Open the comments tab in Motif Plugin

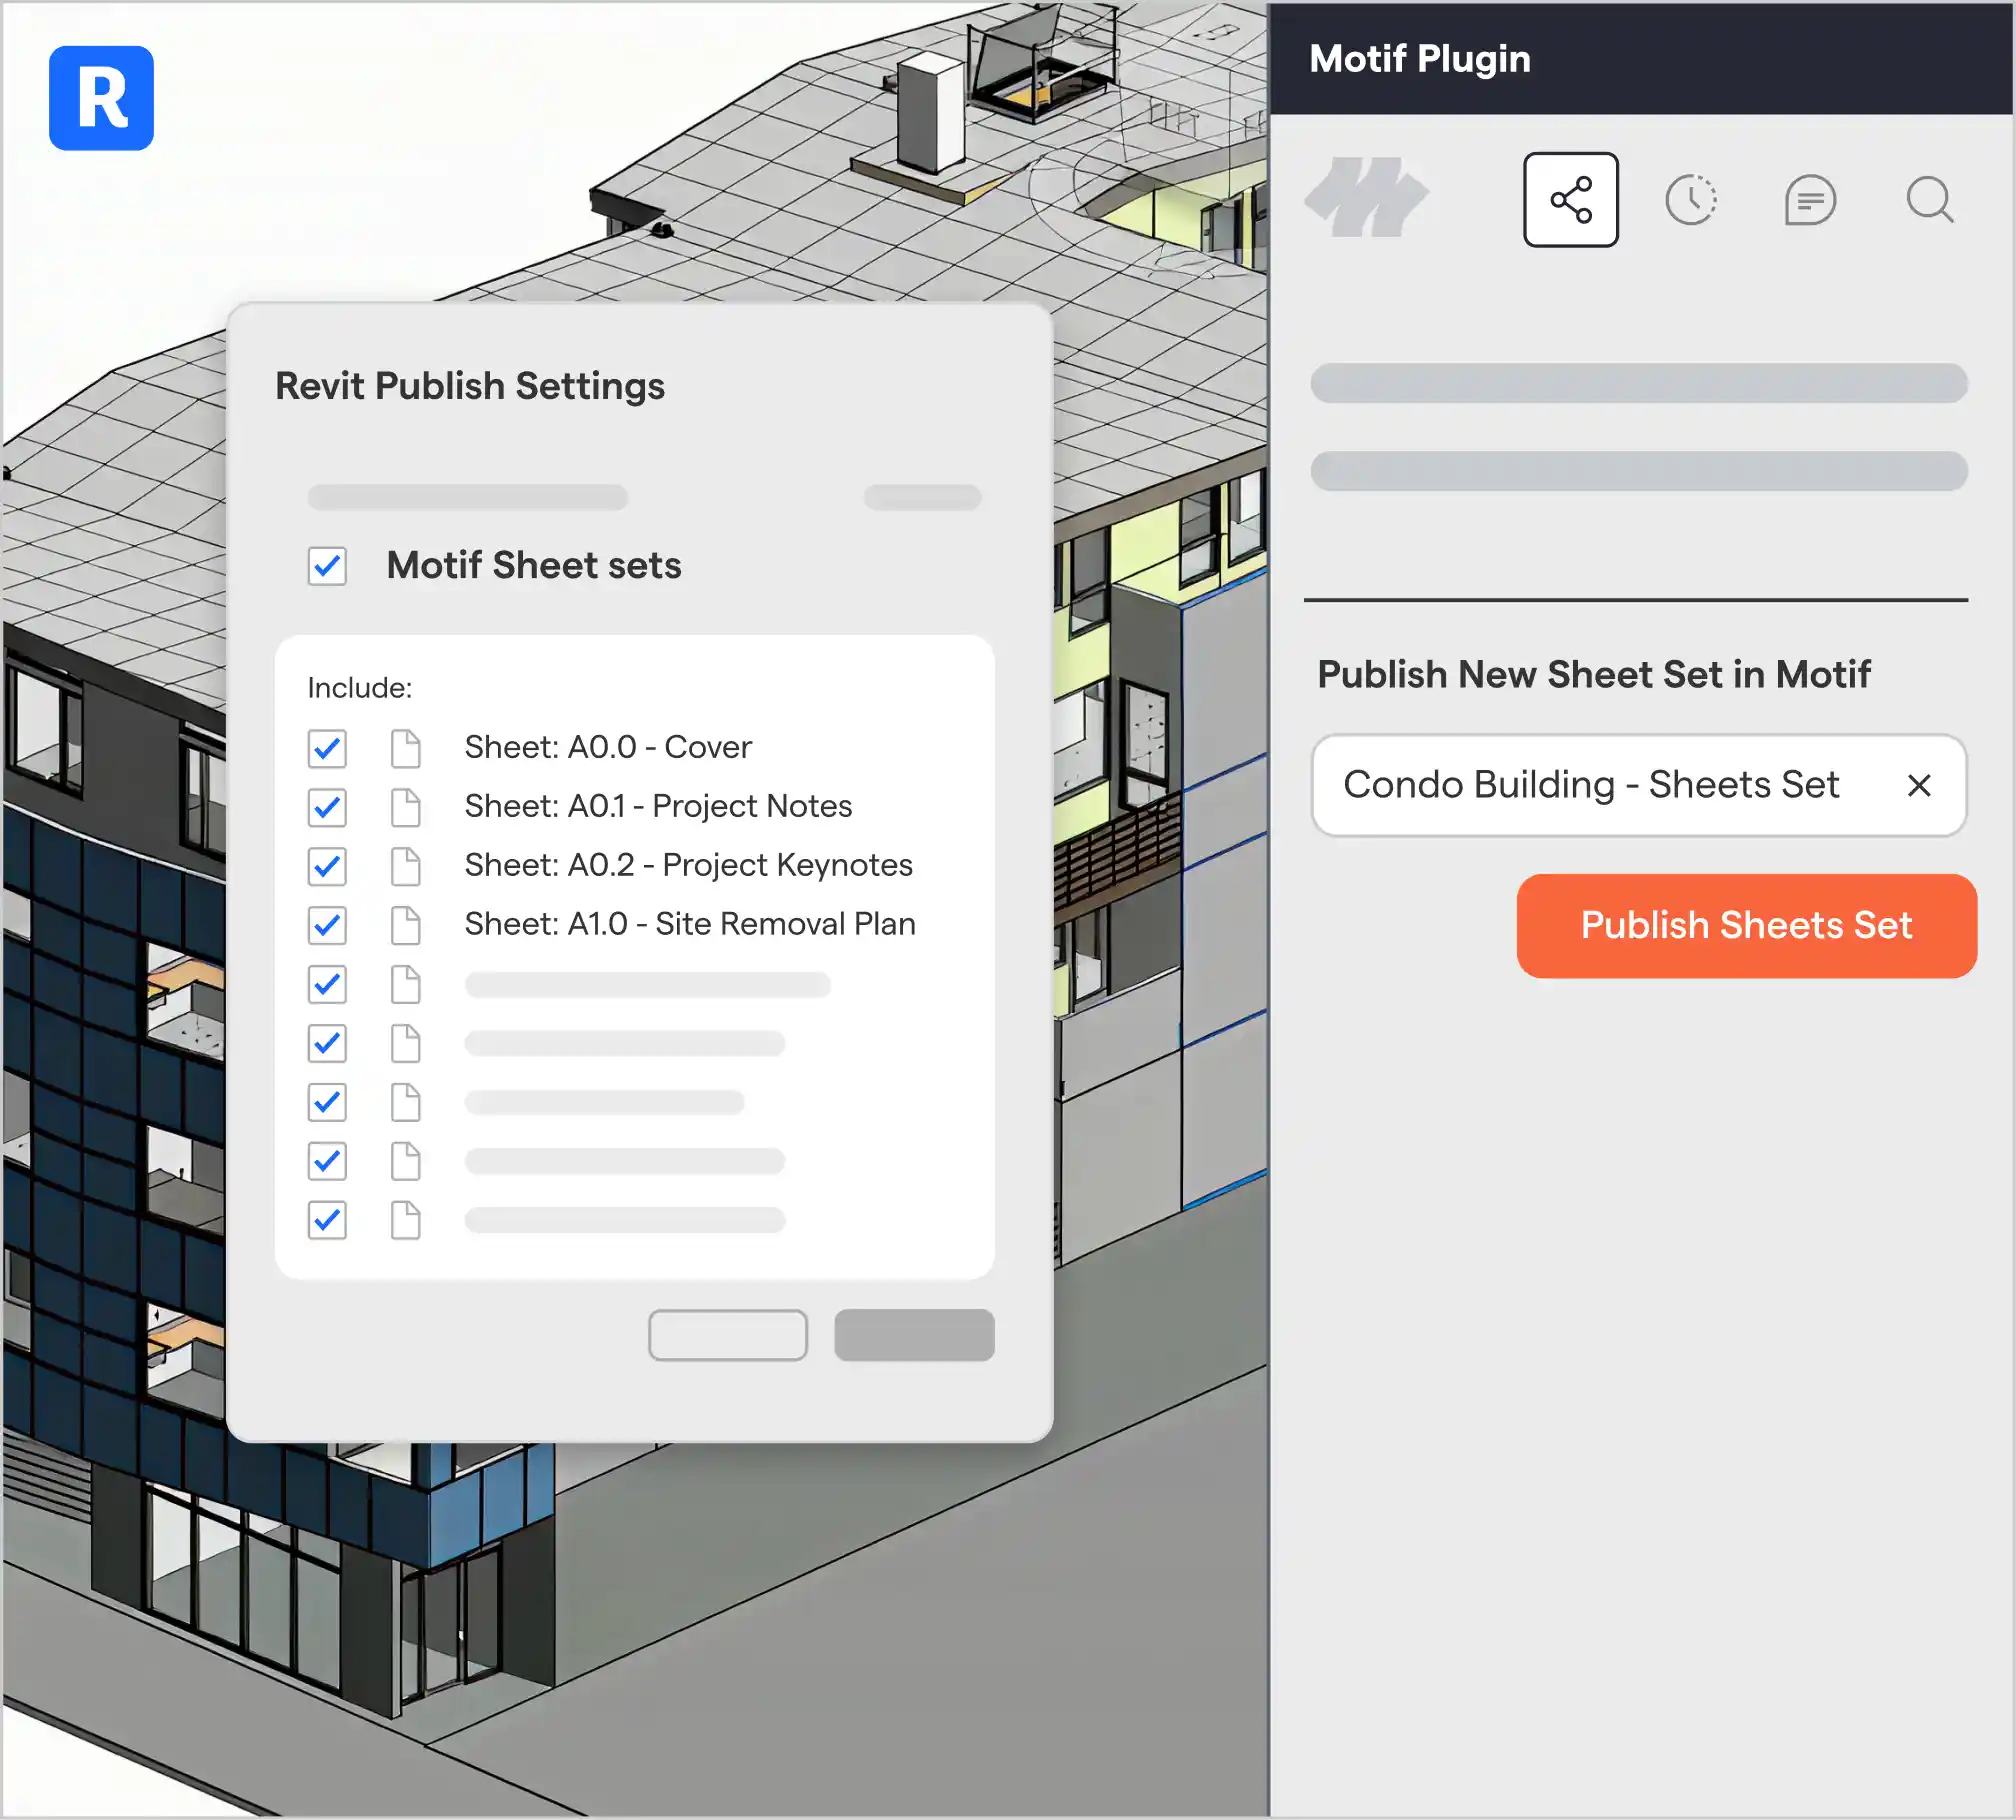(1810, 200)
